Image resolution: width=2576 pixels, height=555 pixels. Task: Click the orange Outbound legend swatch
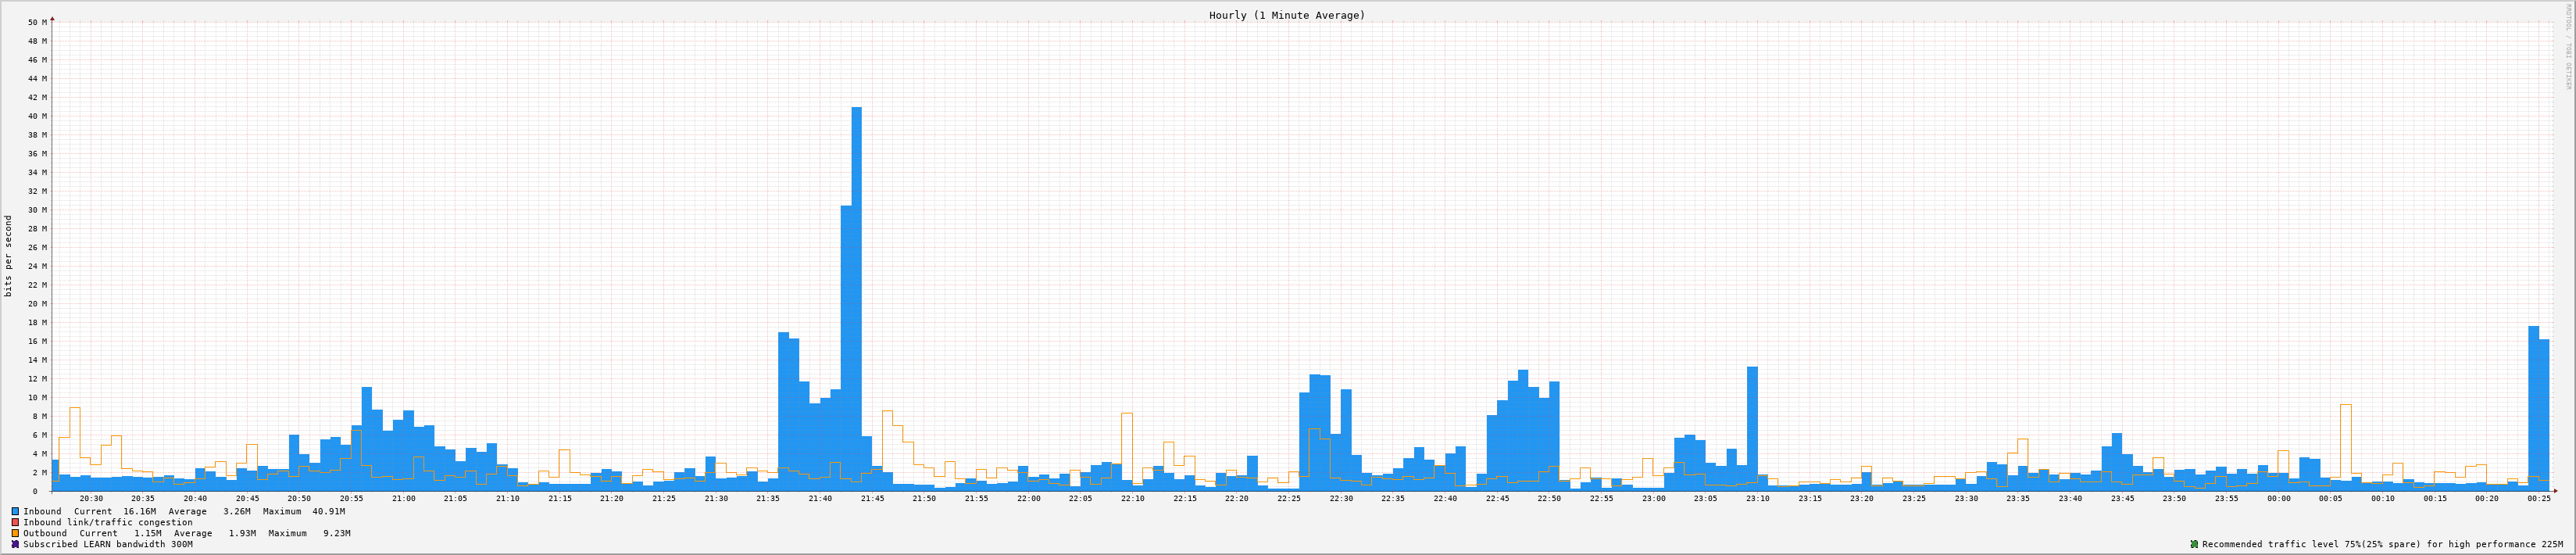coord(15,533)
